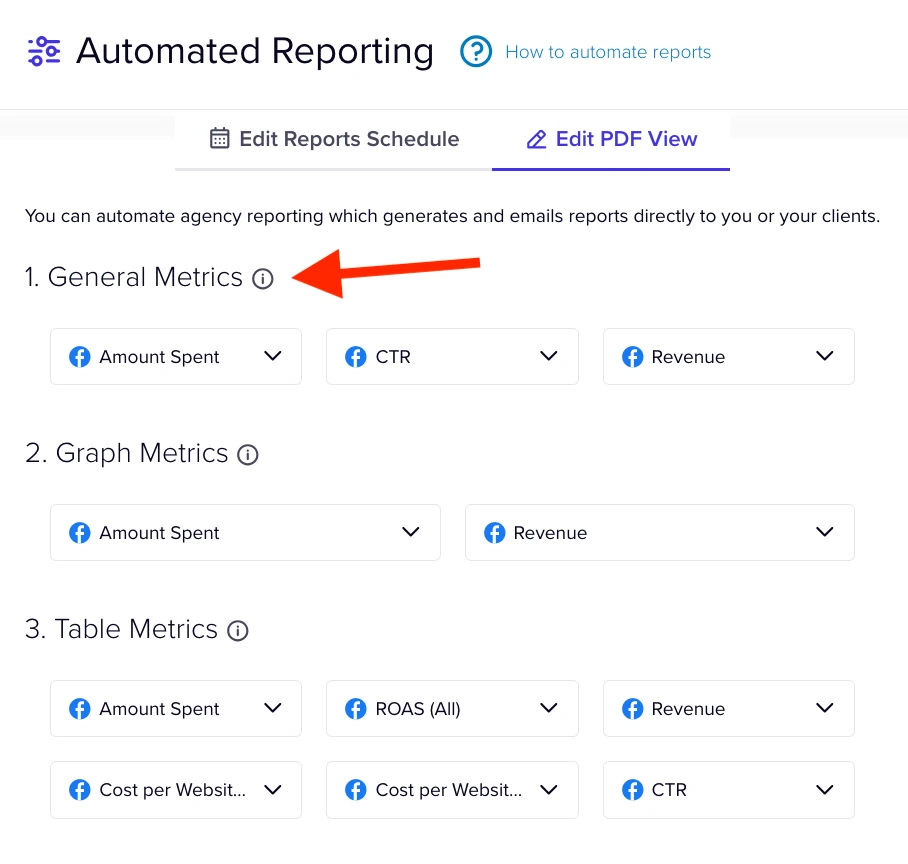Open the How to automate reports link
The image size is (908, 864).
[x=608, y=52]
